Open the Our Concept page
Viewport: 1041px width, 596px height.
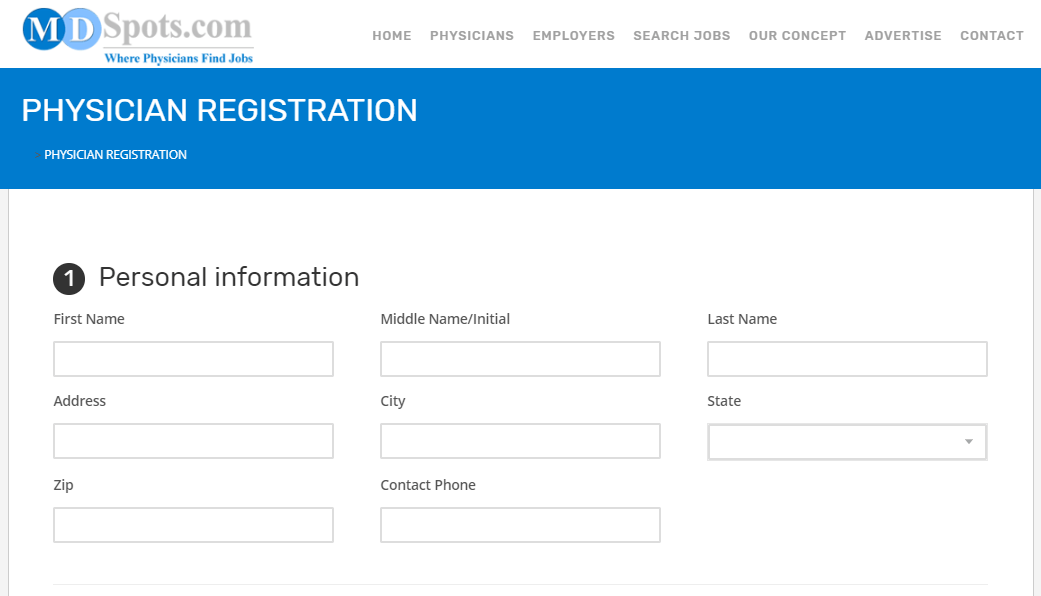(797, 36)
